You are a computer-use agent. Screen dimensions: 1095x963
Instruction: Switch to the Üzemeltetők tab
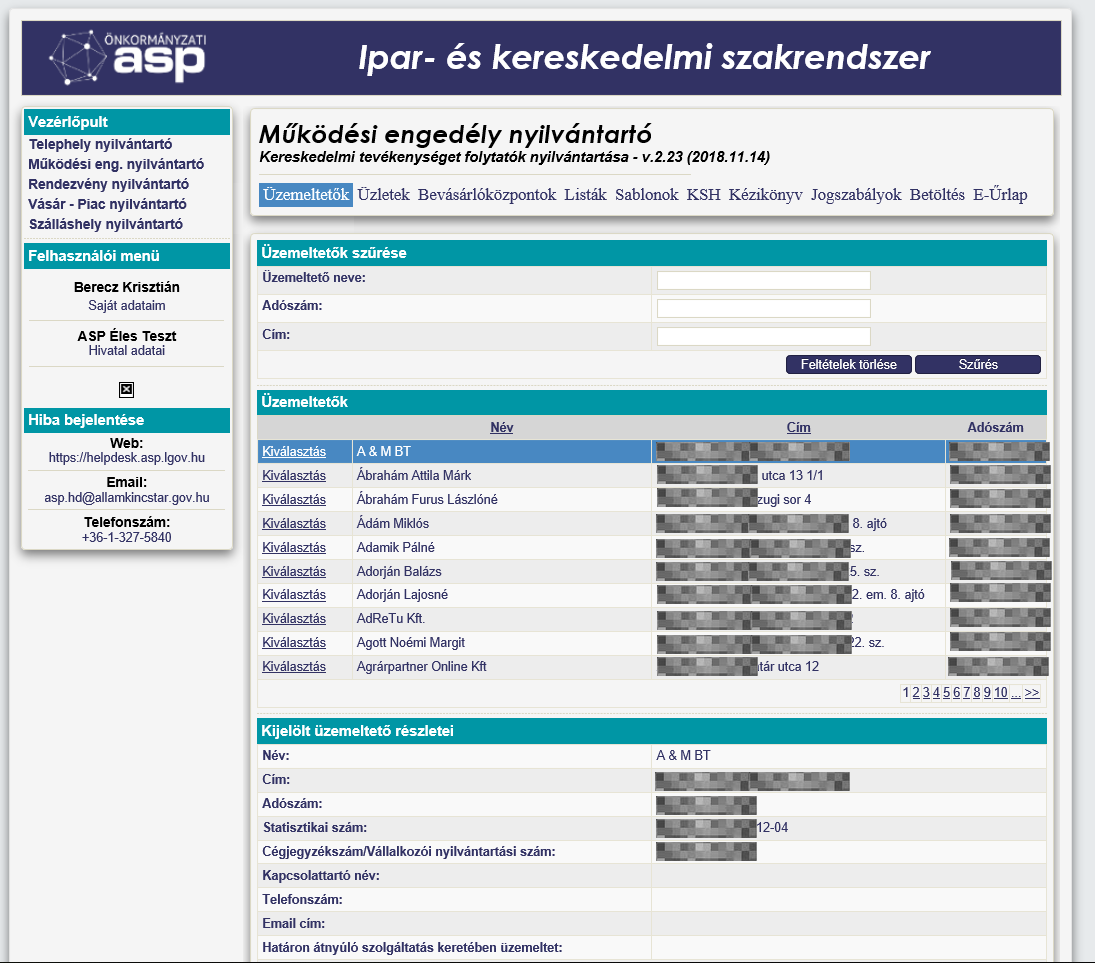tap(306, 195)
